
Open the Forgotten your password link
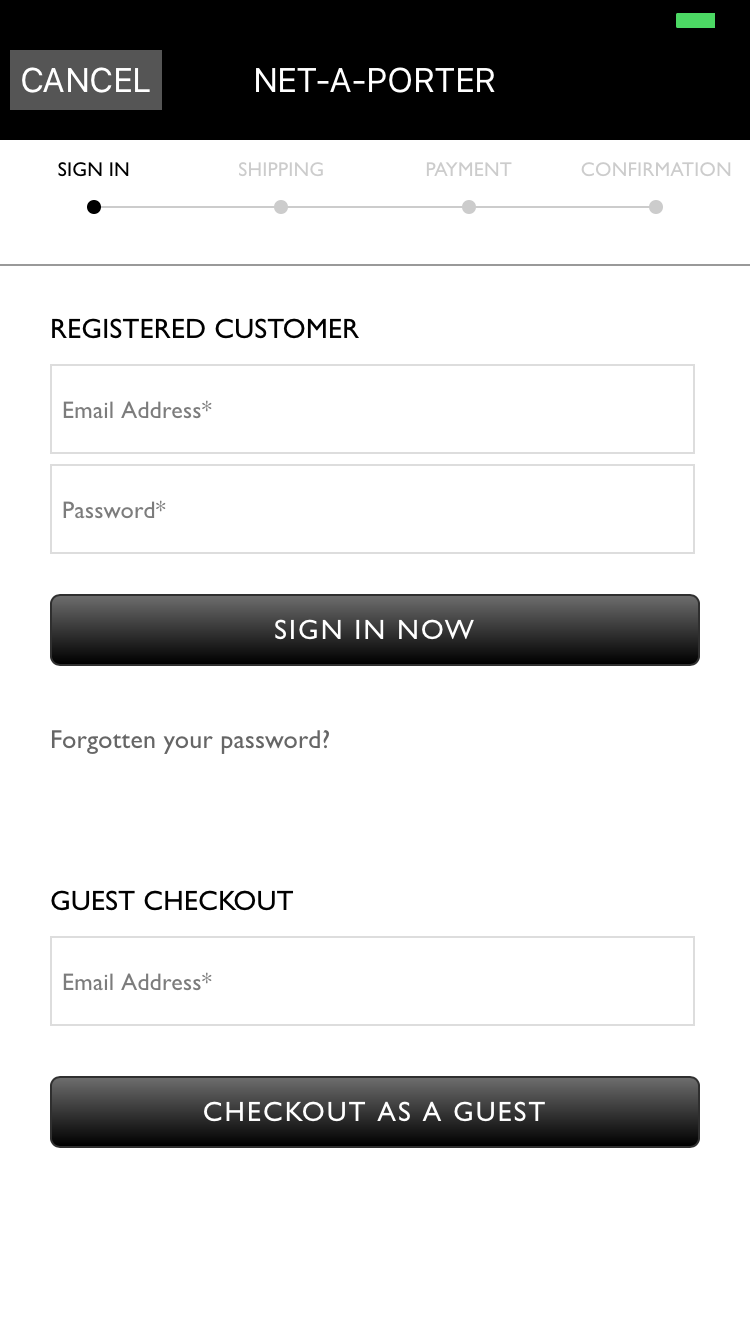click(190, 740)
